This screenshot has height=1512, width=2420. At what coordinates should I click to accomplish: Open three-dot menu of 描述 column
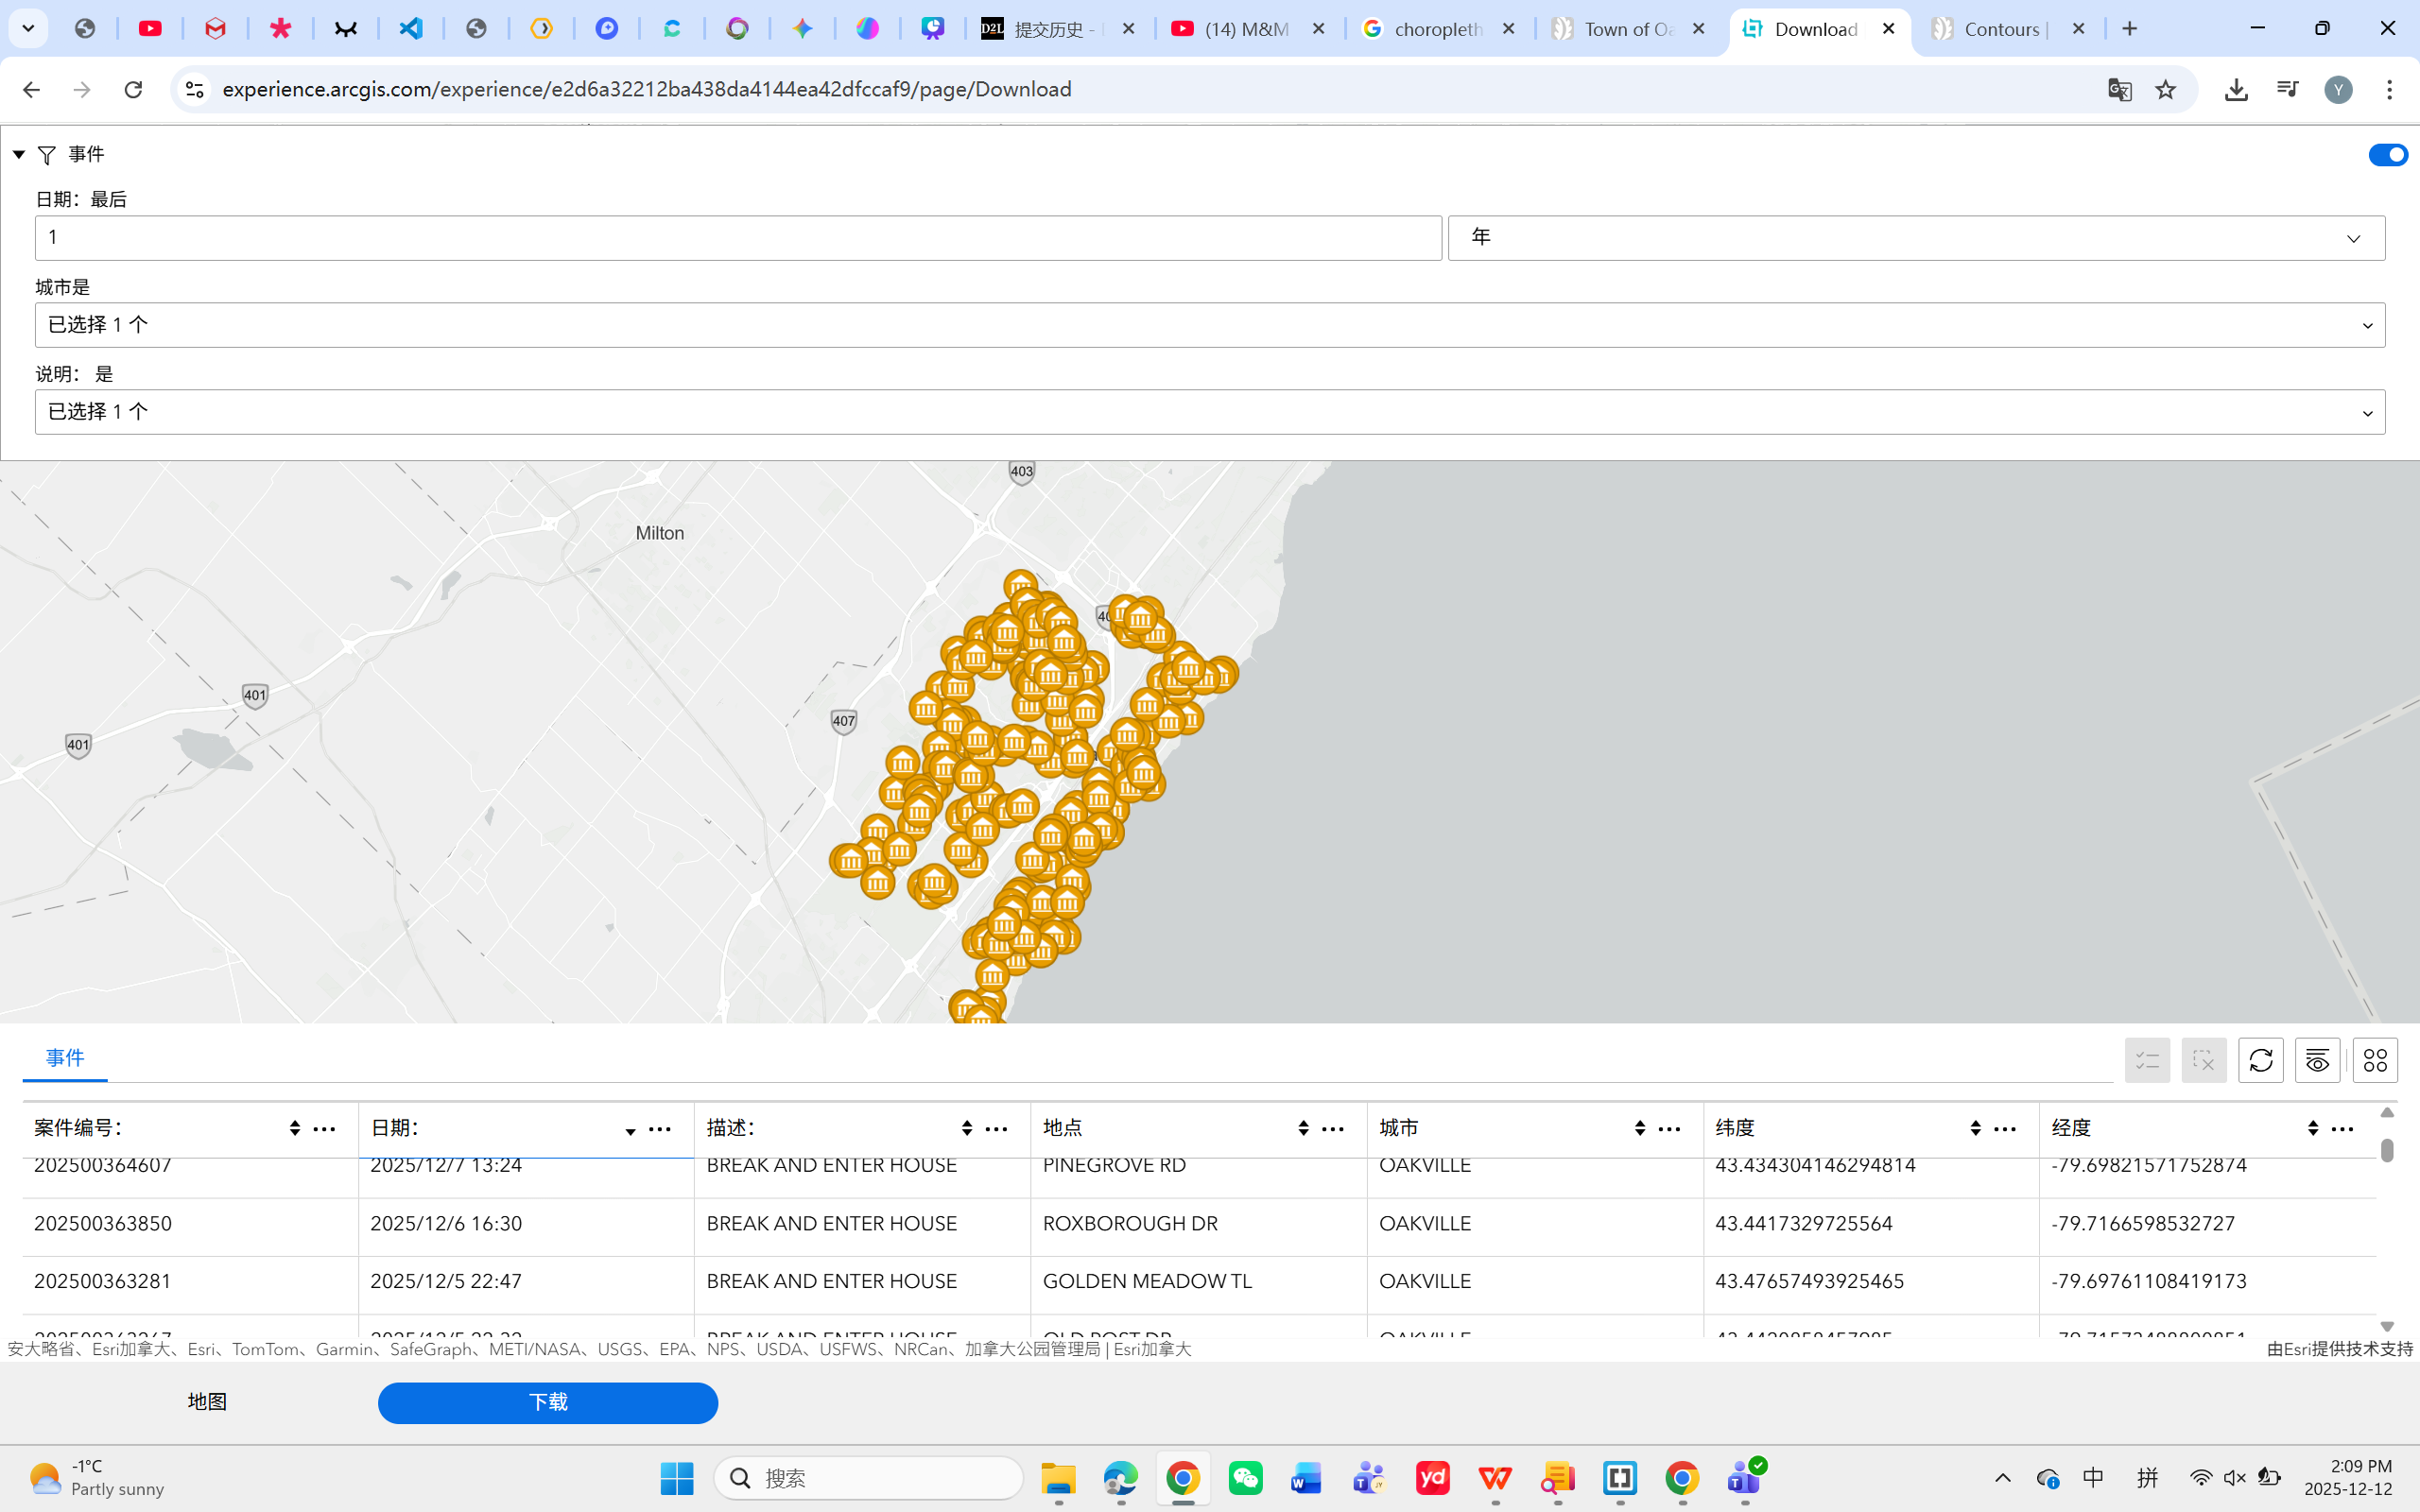click(x=996, y=1129)
